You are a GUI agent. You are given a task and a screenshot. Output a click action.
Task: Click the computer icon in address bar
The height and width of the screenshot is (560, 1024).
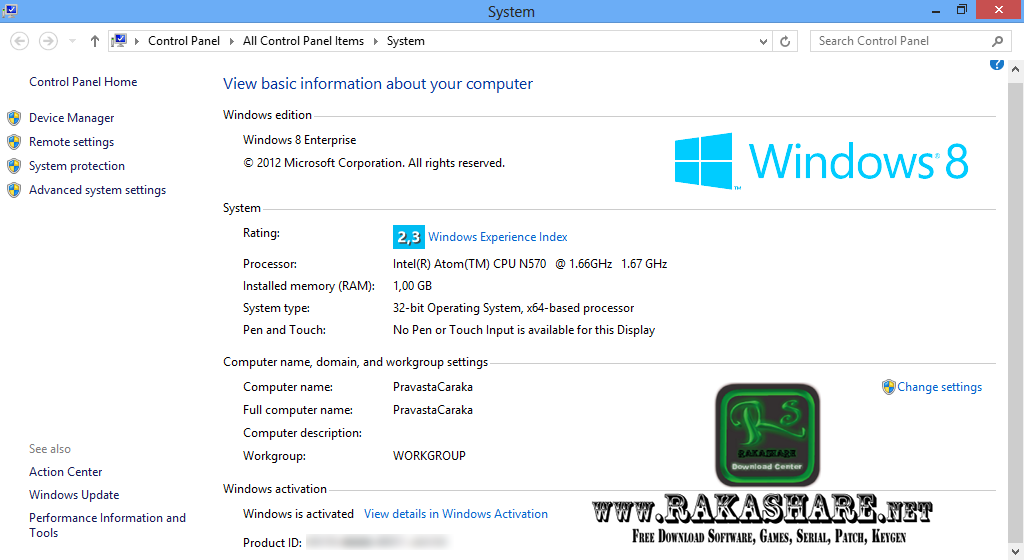pos(119,40)
